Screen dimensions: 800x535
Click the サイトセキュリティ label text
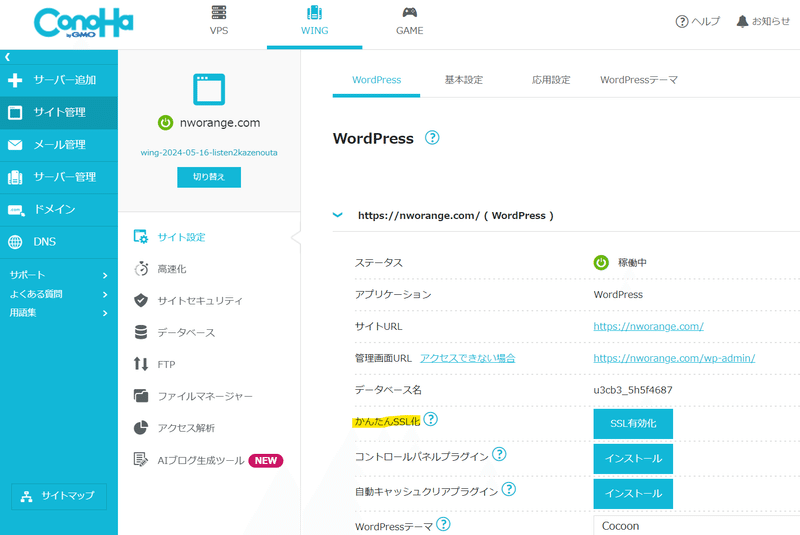pos(200,301)
